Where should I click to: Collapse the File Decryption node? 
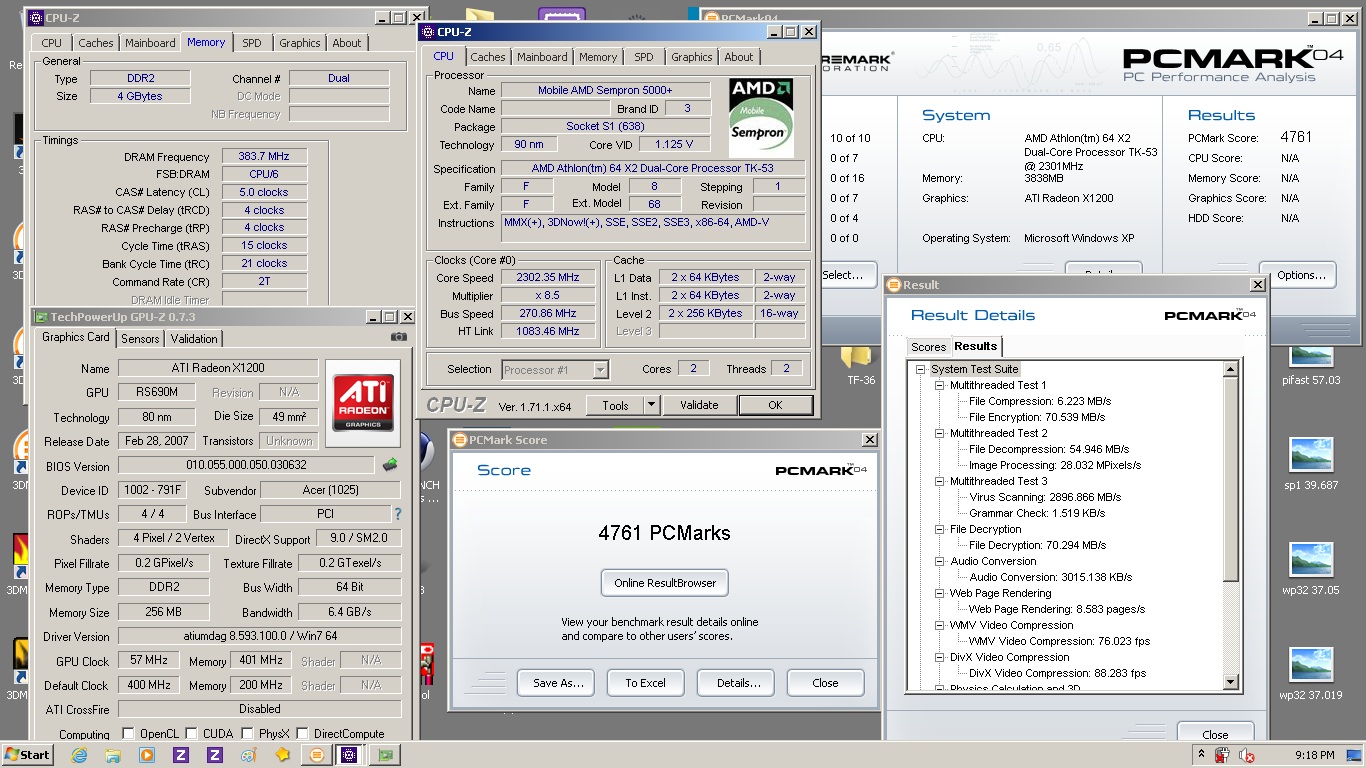click(x=939, y=529)
